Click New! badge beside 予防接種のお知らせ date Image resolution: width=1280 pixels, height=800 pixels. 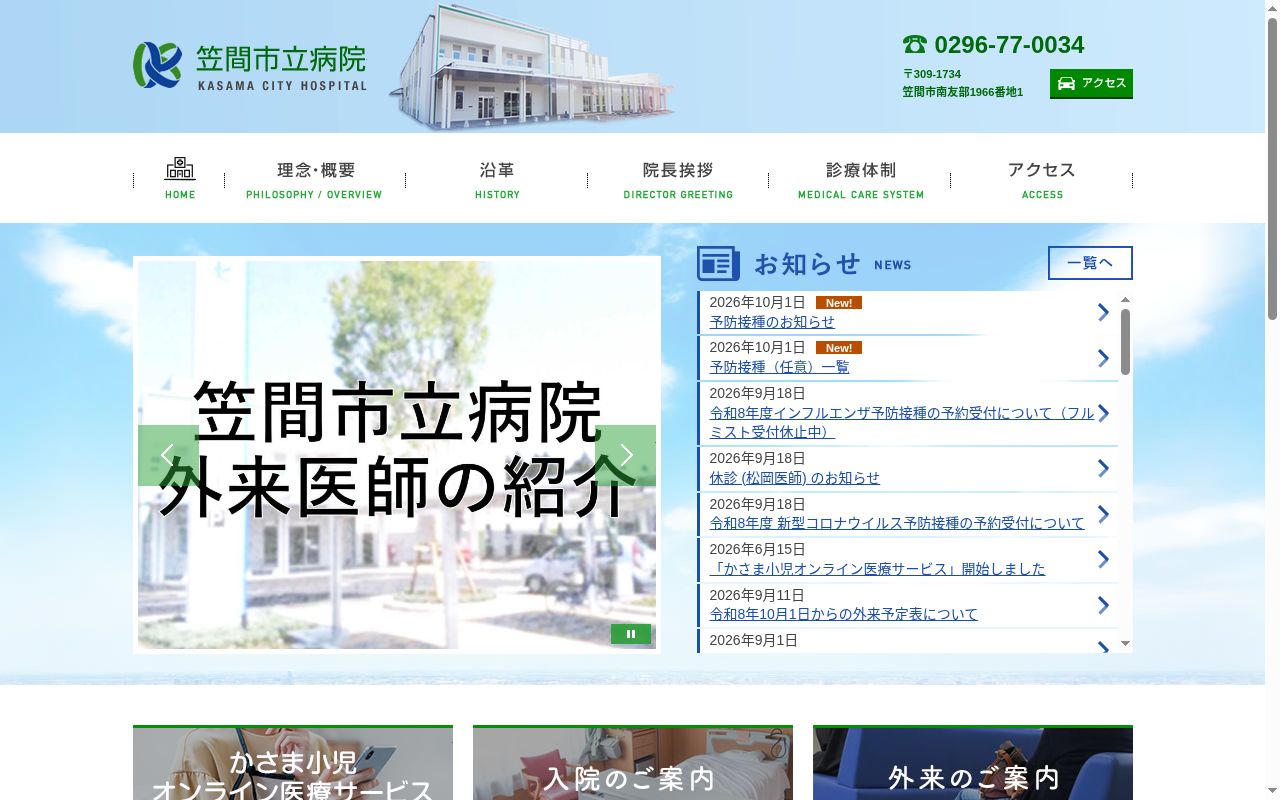coord(839,303)
